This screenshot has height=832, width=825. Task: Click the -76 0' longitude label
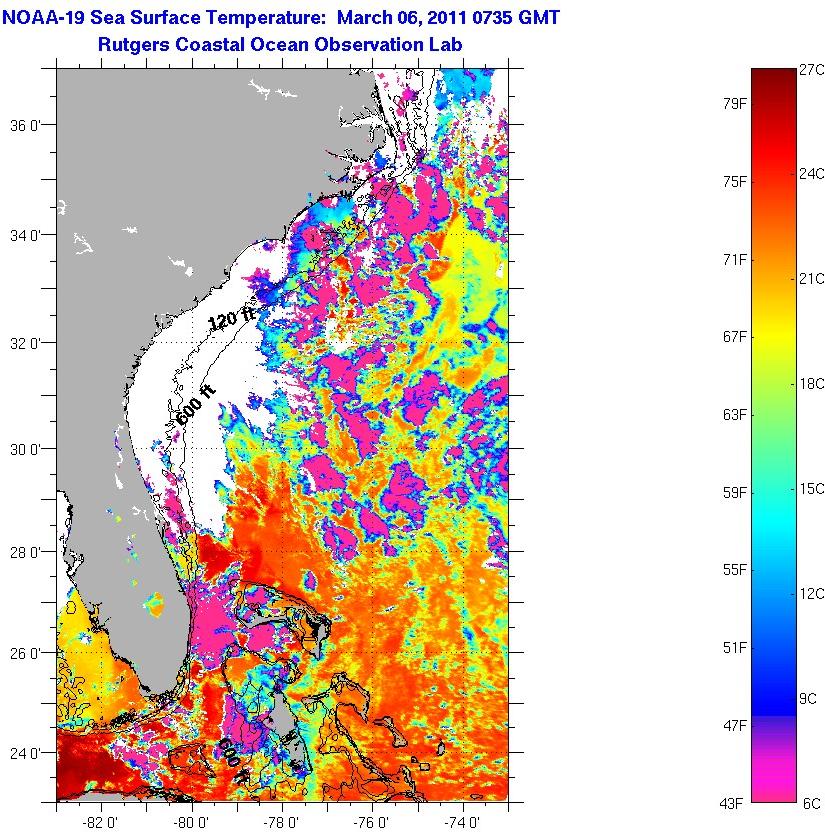point(372,822)
